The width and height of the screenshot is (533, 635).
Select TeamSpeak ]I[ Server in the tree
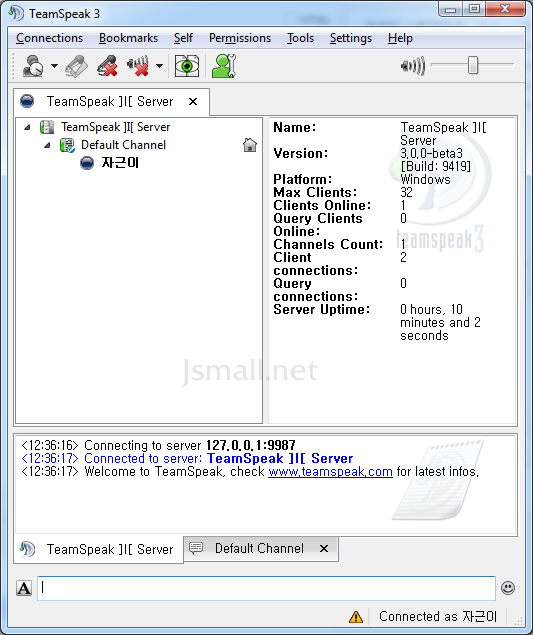click(115, 127)
